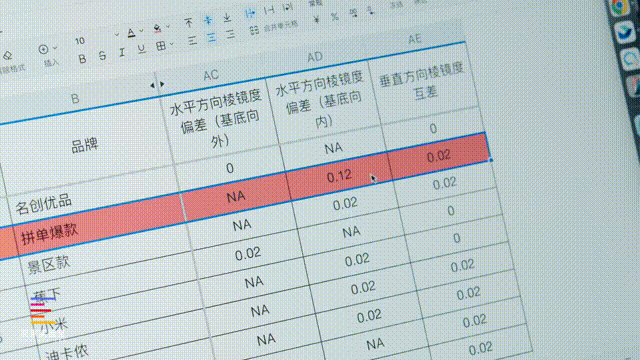Center-align the cell text horizontally
This screenshot has width=640, height=360.
pyautogui.click(x=211, y=38)
